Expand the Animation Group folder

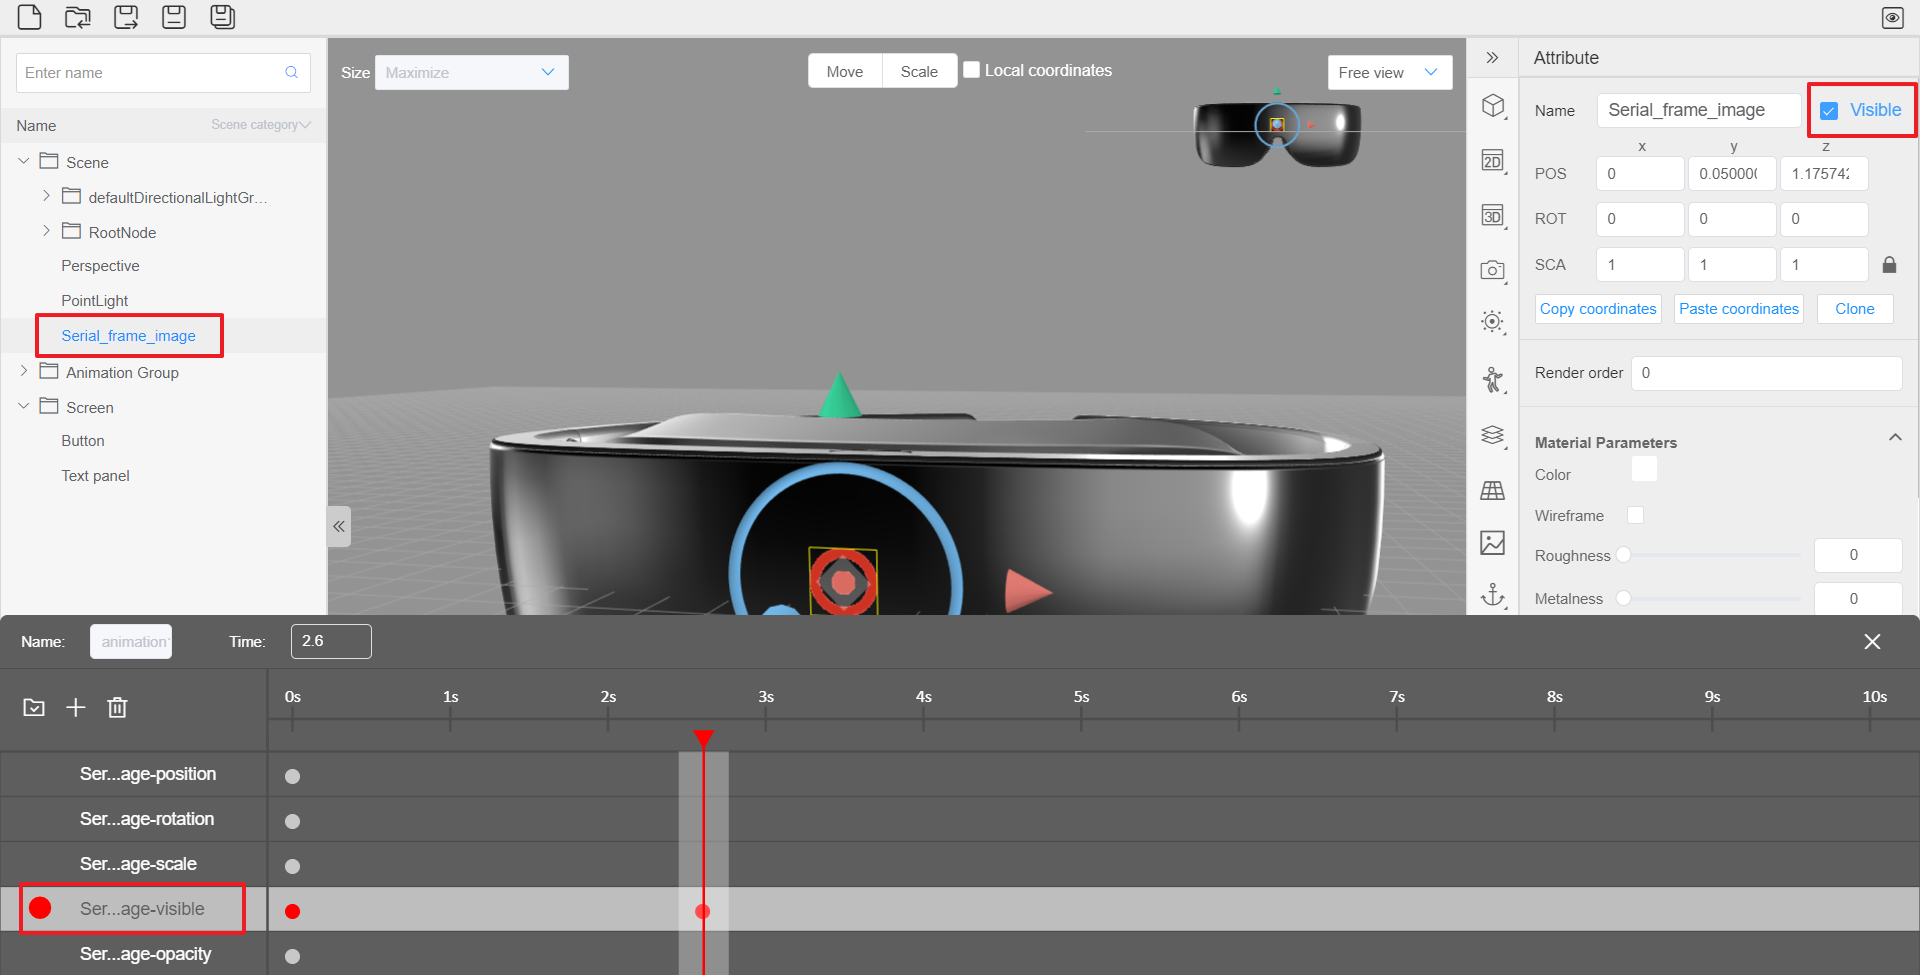tap(24, 371)
